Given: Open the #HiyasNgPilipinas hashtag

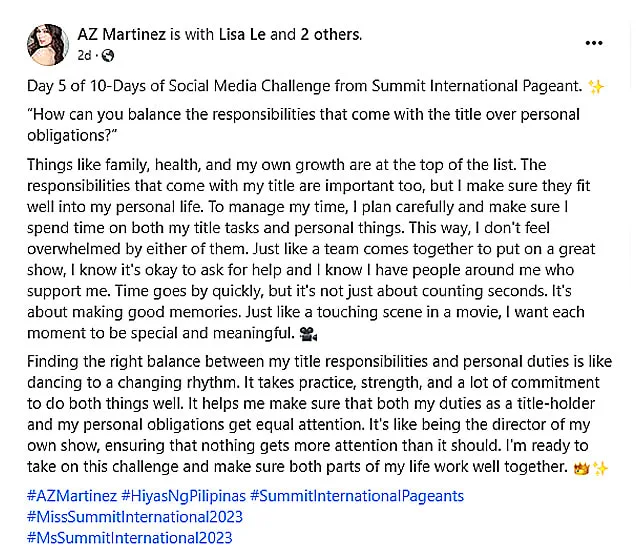Looking at the screenshot, I should click(184, 496).
